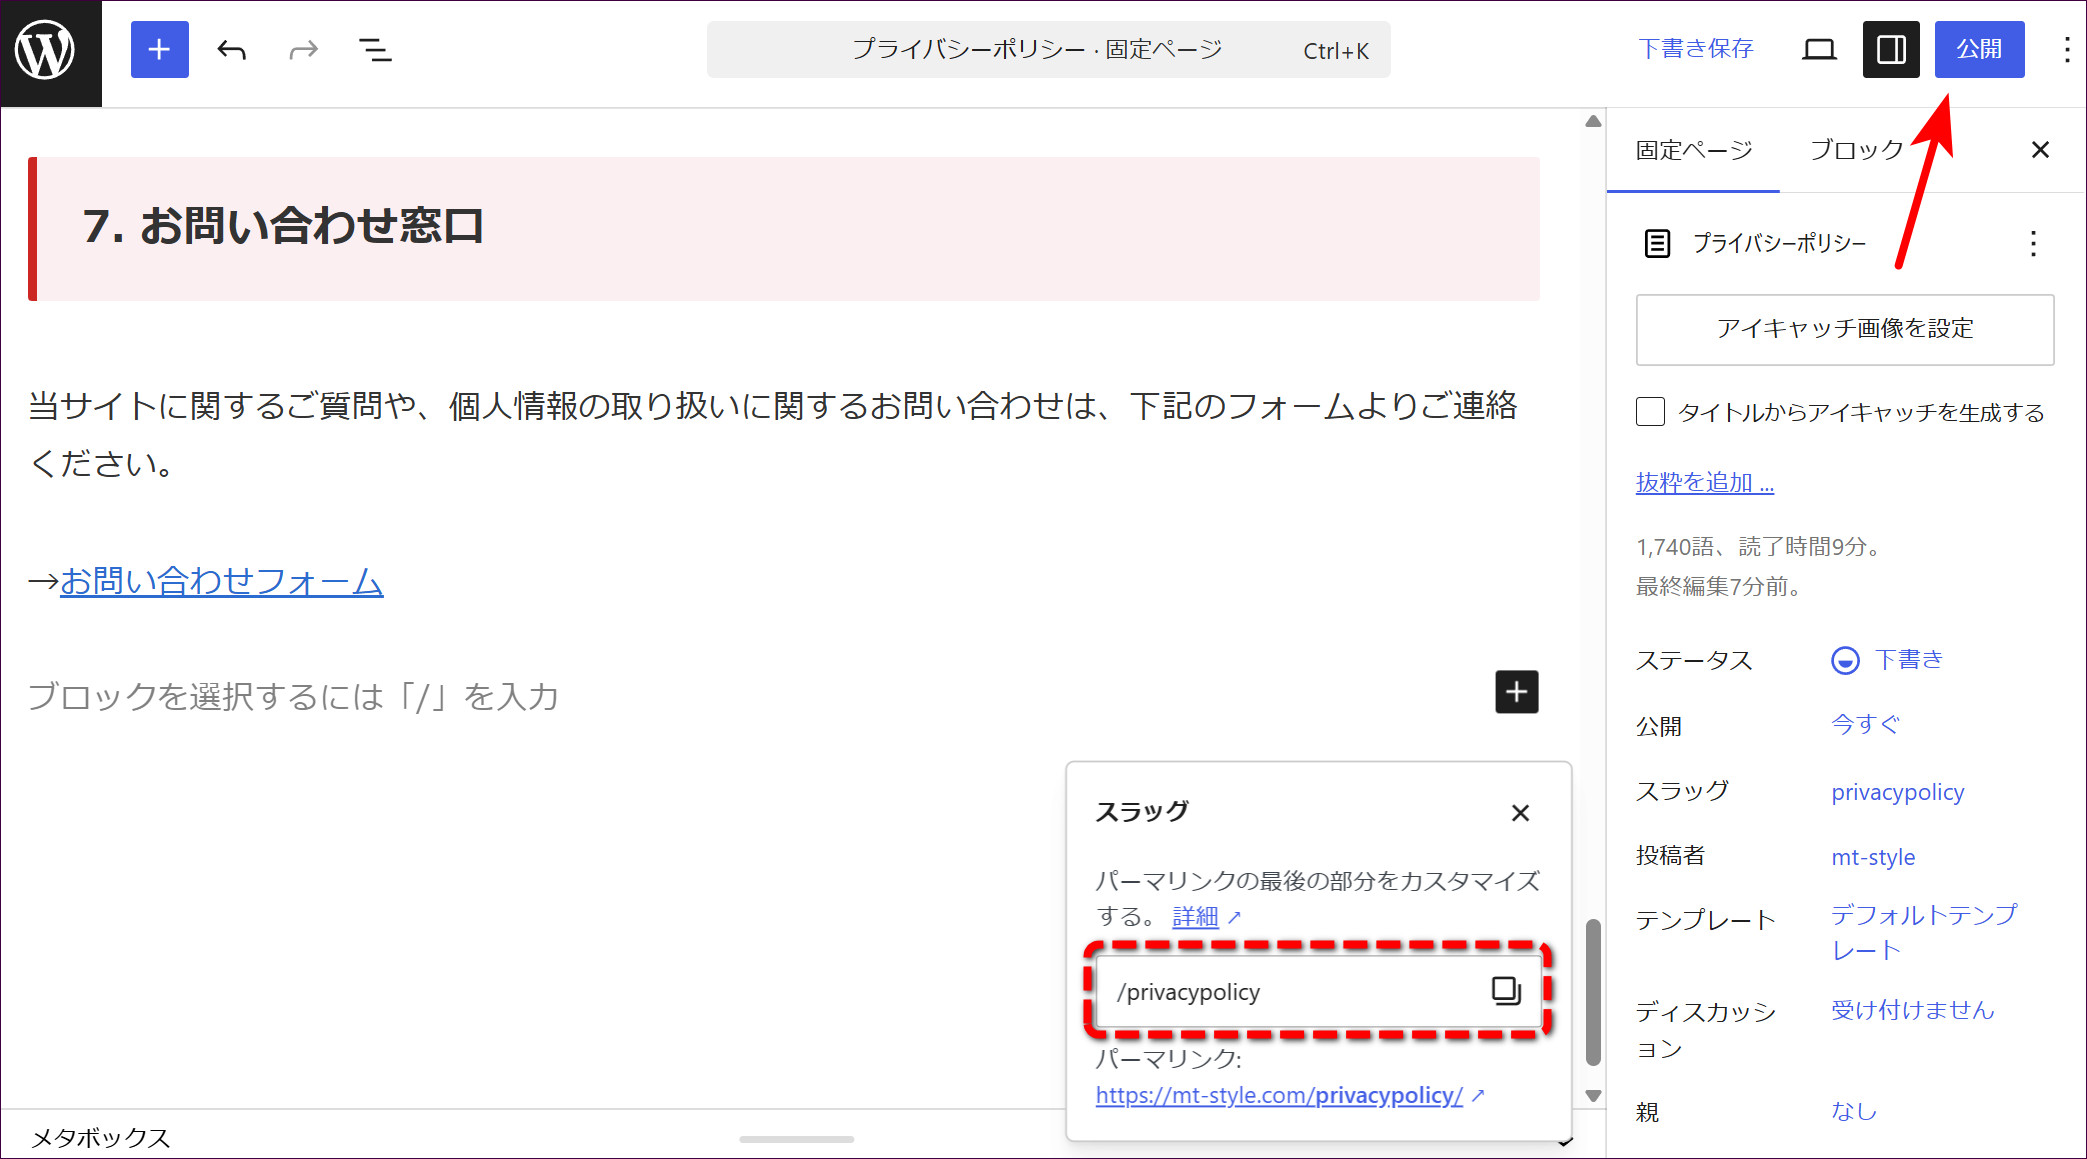Open the block inserter plus button

click(x=159, y=50)
